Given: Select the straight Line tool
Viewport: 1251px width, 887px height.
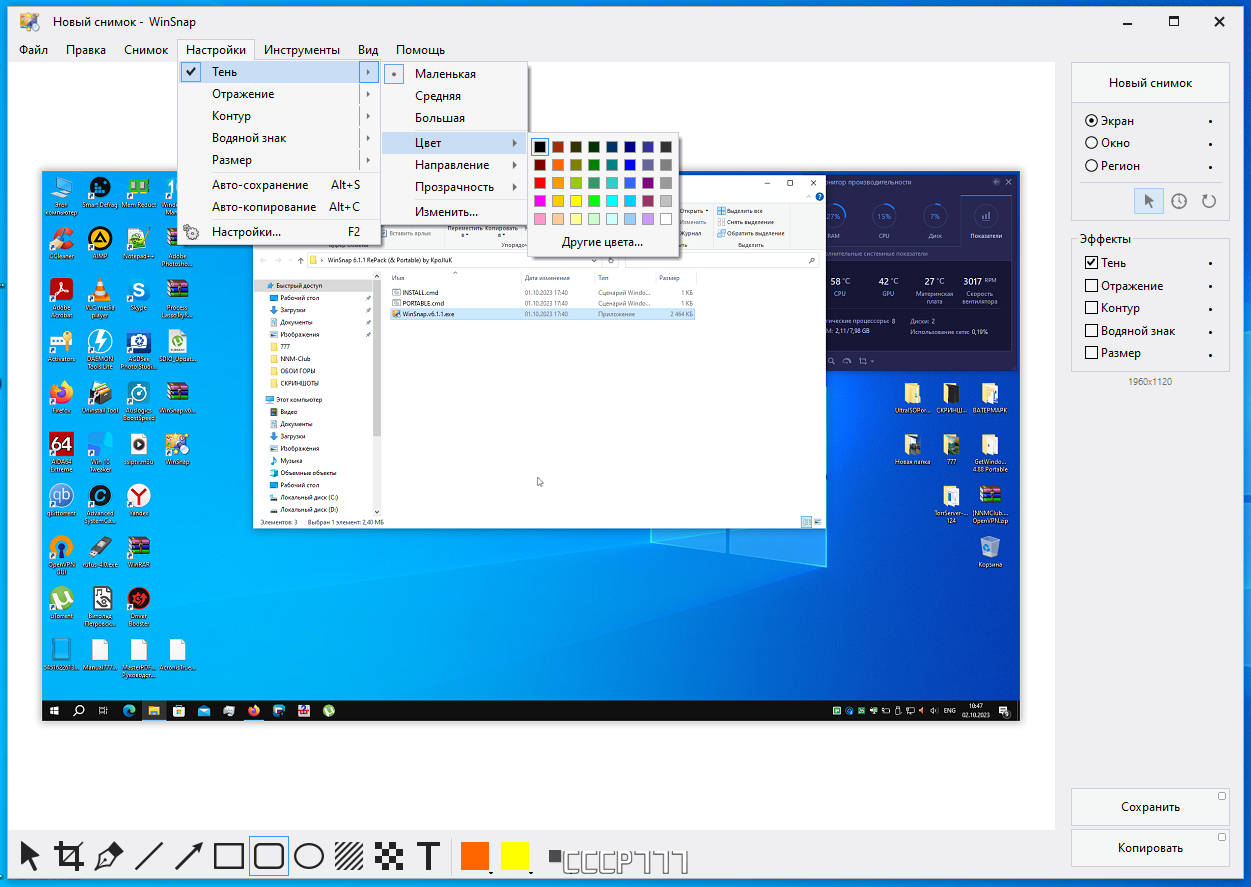Looking at the screenshot, I should [x=149, y=856].
